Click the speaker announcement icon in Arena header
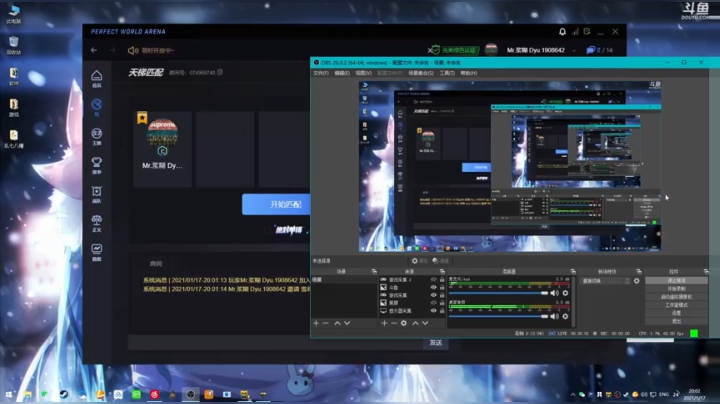The width and height of the screenshot is (720, 404). [x=133, y=50]
